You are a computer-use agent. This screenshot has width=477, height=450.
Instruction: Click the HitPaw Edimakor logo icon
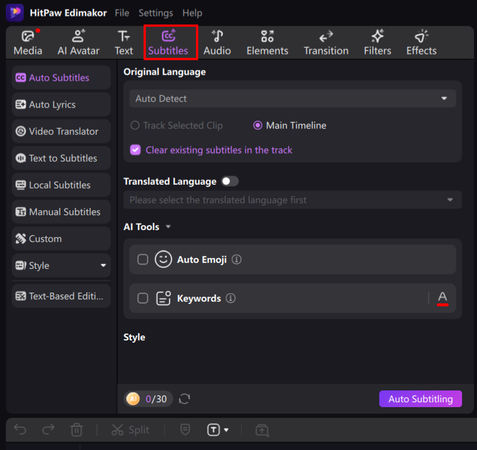pos(15,13)
